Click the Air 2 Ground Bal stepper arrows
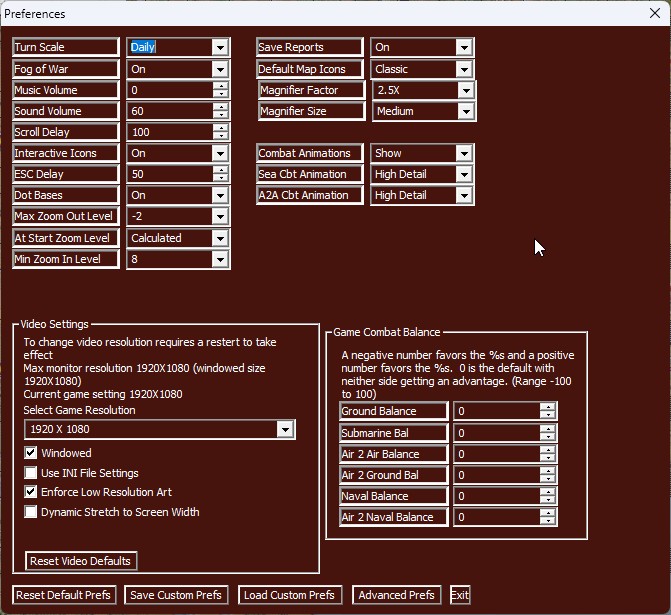 pos(547,475)
